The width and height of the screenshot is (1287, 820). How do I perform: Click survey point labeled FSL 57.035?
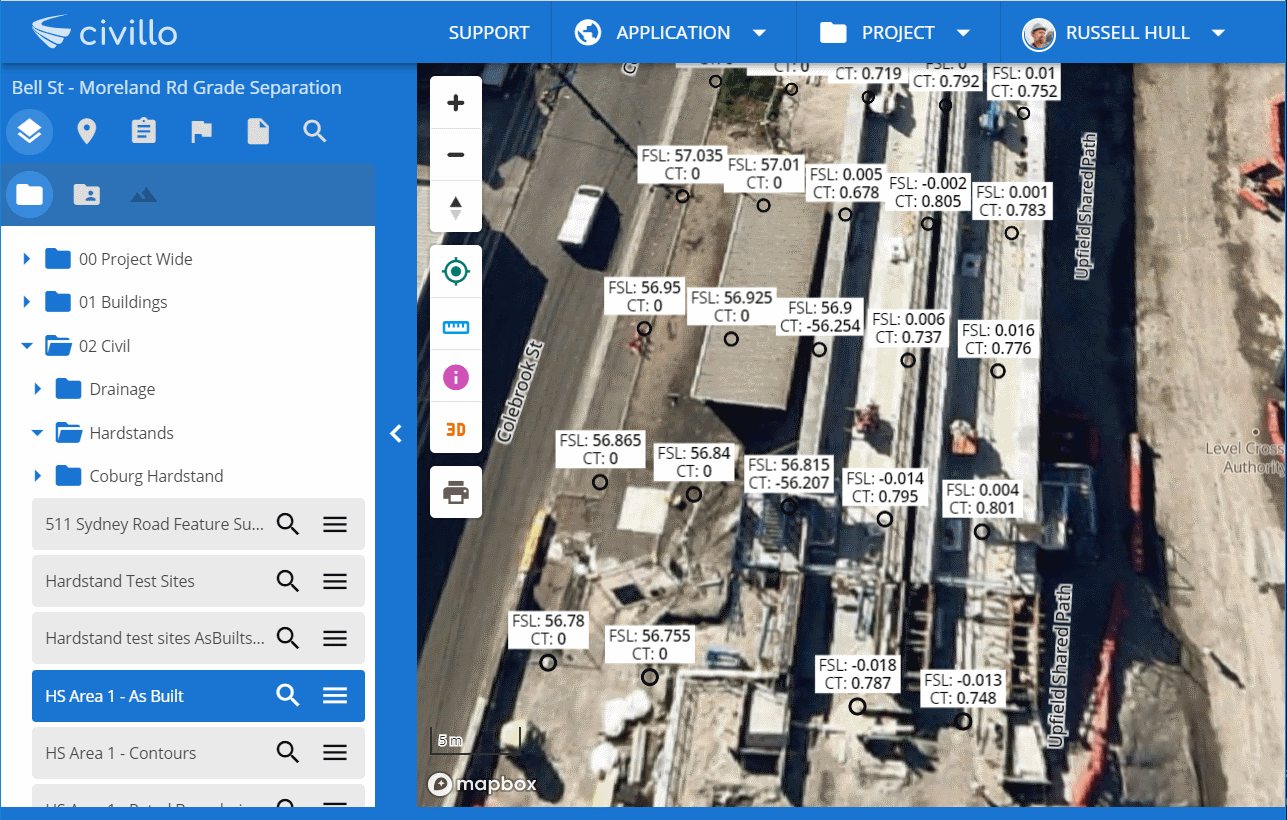coord(682,196)
